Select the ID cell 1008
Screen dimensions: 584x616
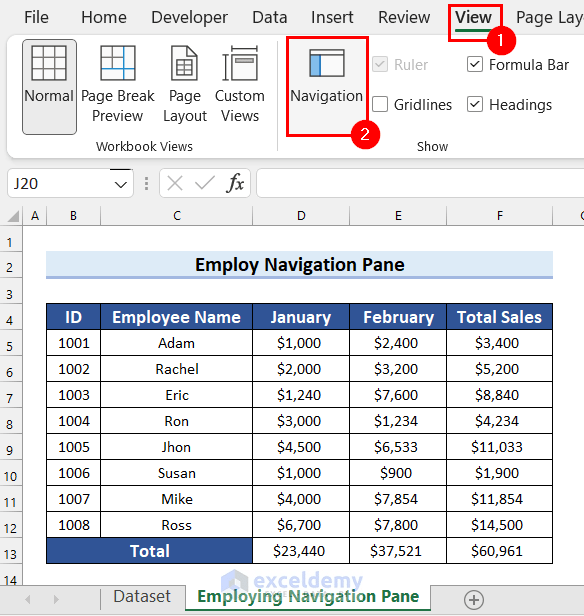tap(73, 524)
